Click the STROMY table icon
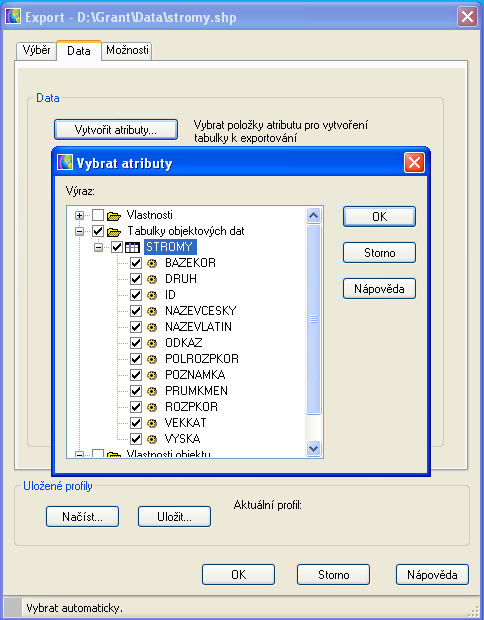Viewport: 484px width, 620px height. (132, 247)
